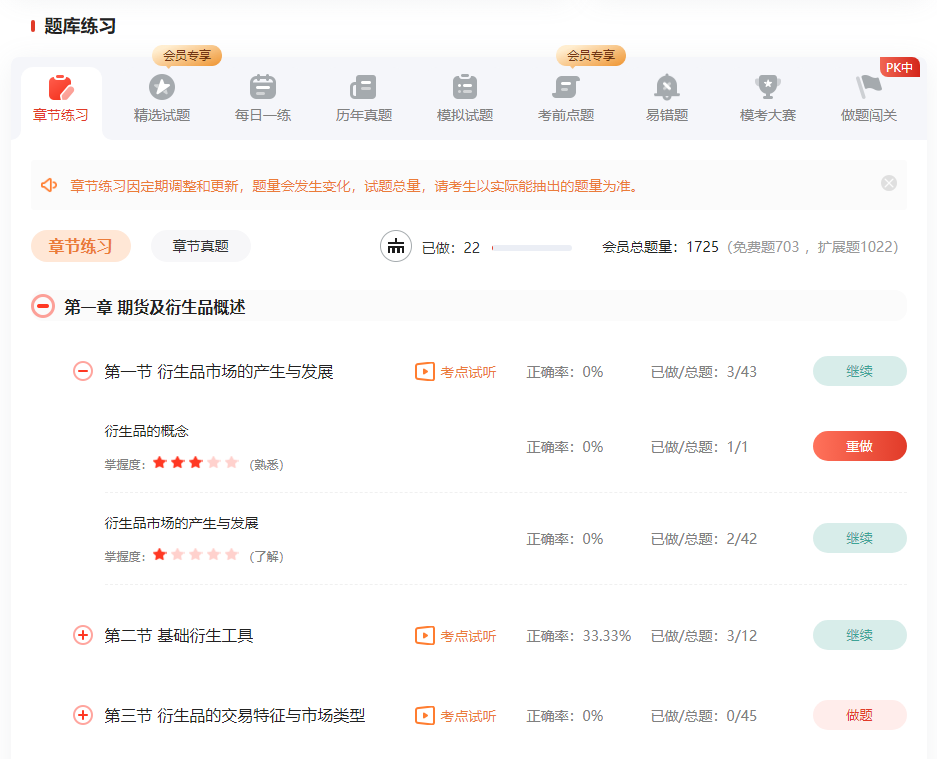Select the 精选试题 featured questions icon
Screen dimensions: 937x759
[x=162, y=95]
